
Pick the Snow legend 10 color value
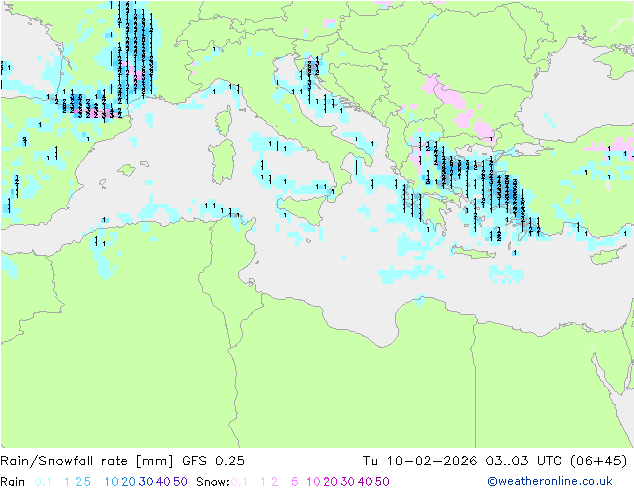[x=313, y=482]
